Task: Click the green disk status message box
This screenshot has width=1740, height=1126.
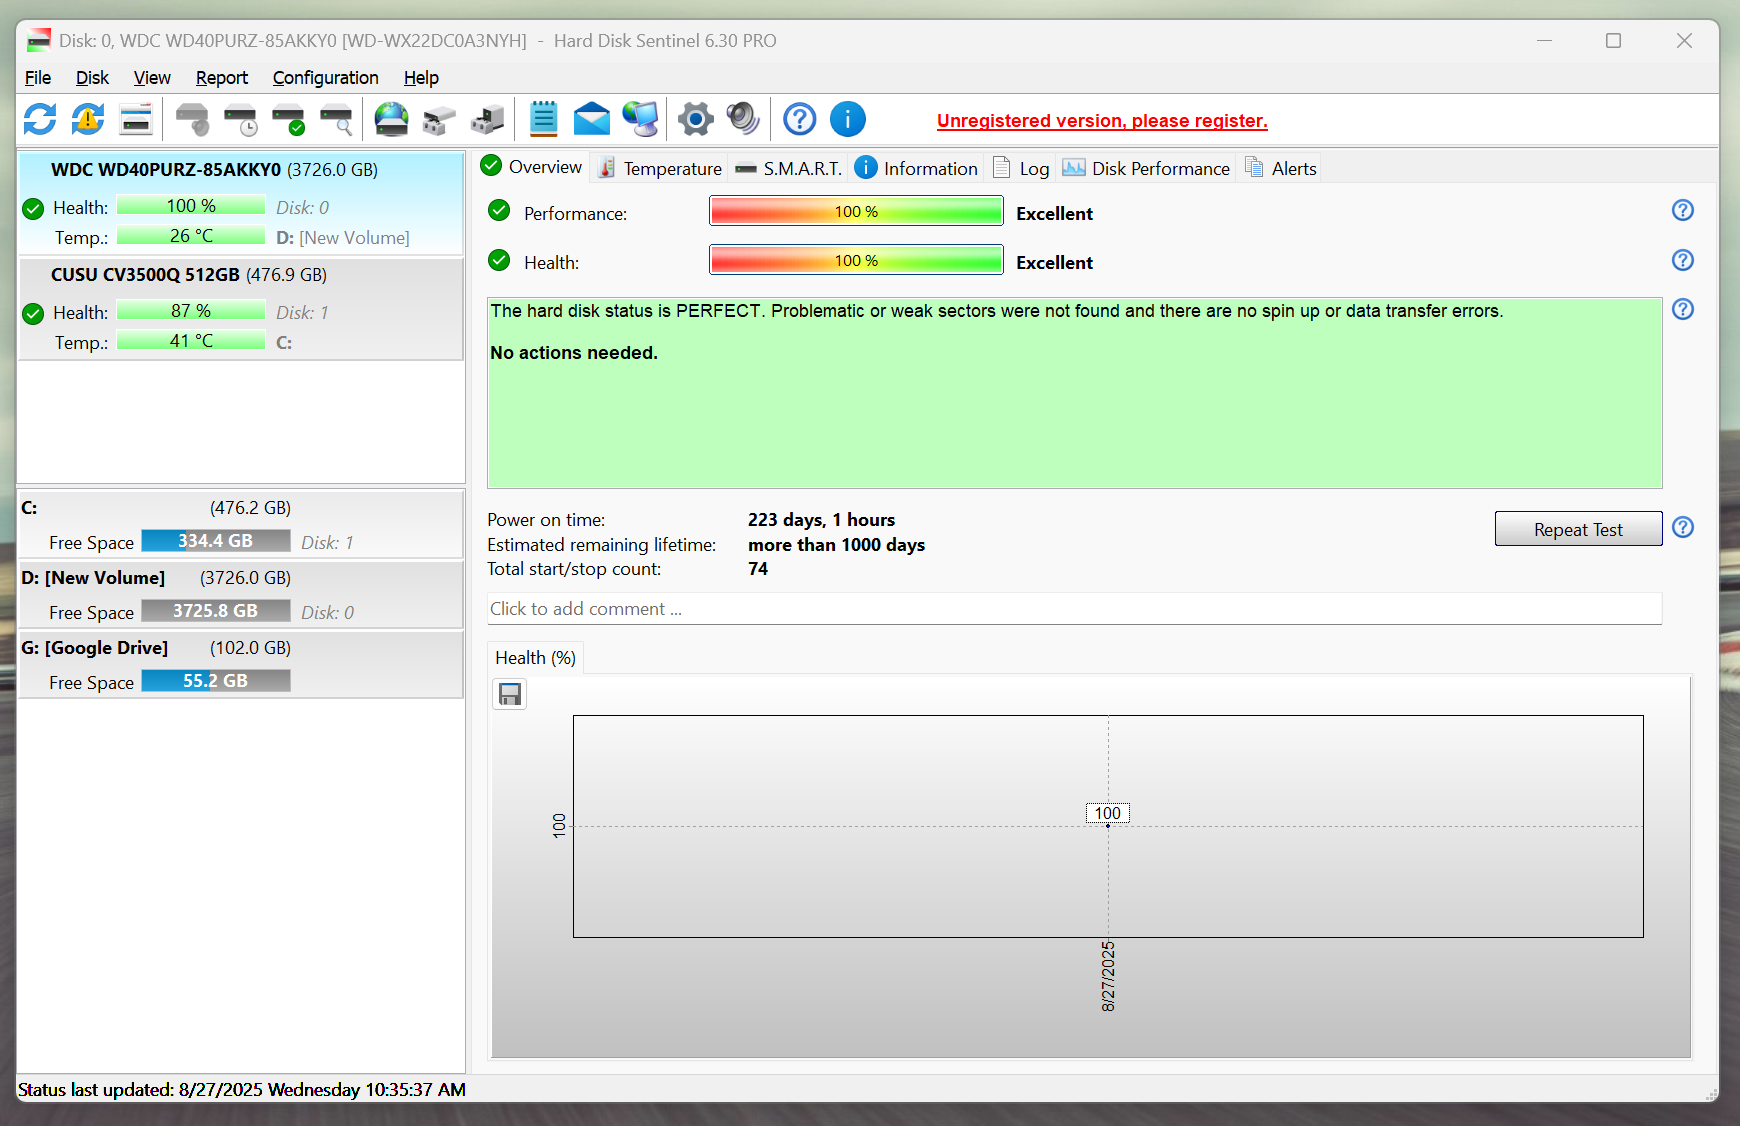Action: point(1075,393)
